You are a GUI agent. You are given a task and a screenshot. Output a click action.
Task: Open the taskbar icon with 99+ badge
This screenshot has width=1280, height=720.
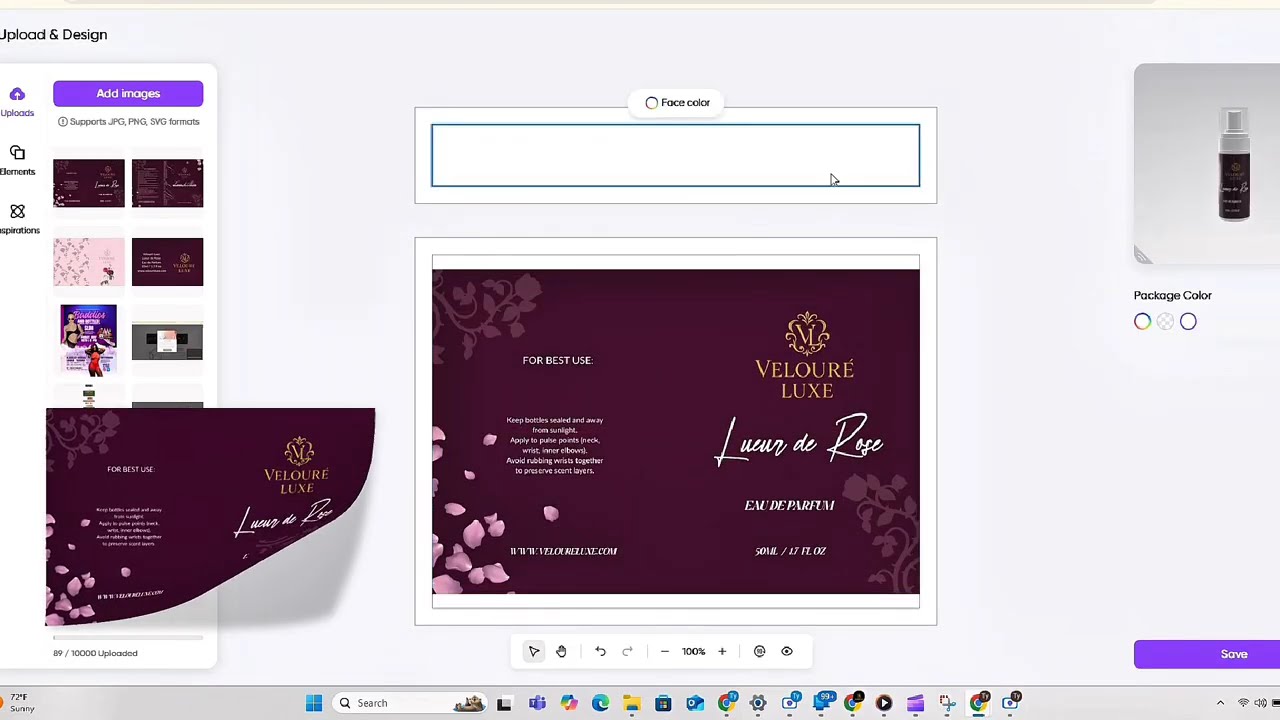point(822,702)
